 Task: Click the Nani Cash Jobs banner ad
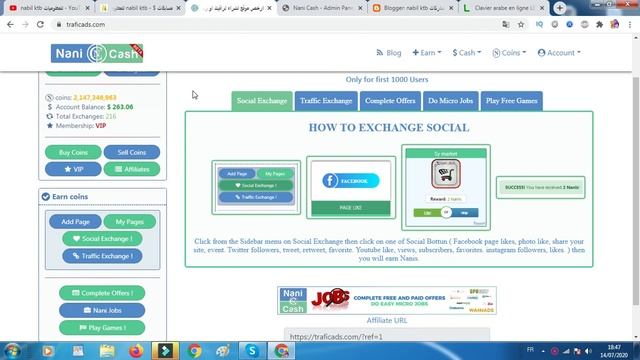[x=387, y=300]
